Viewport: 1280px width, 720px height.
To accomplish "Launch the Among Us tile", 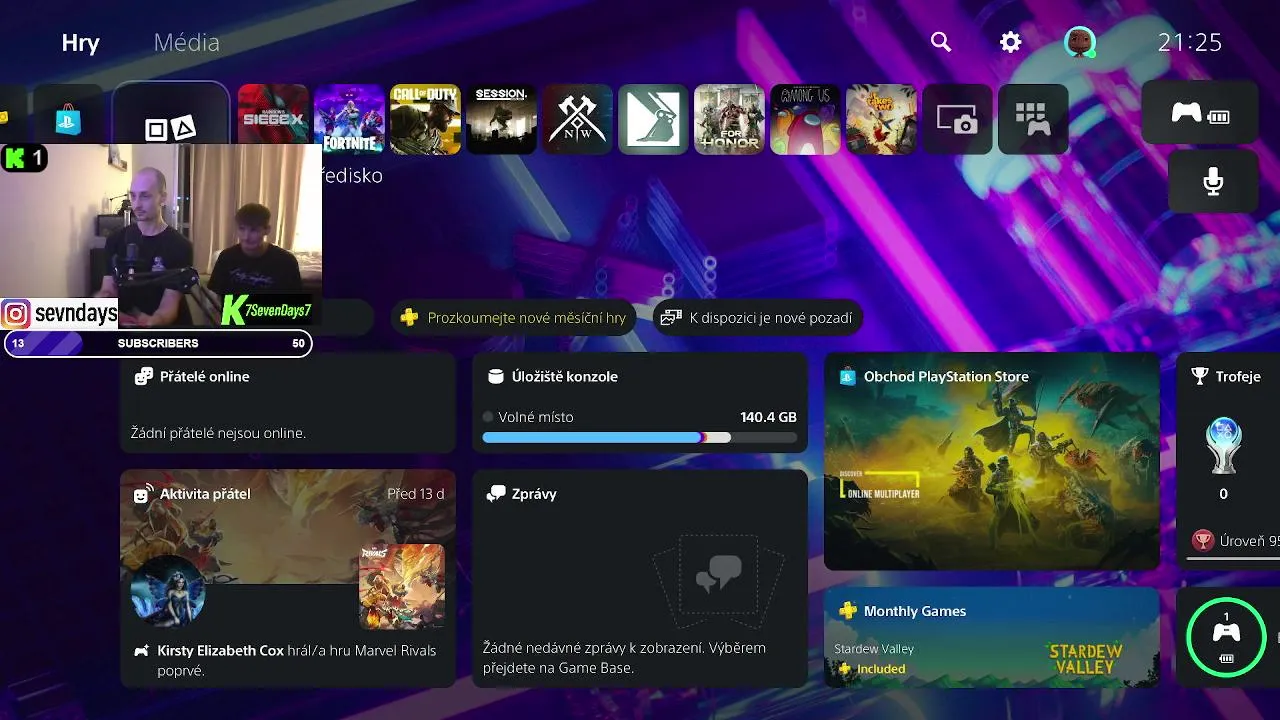I will pyautogui.click(x=805, y=119).
